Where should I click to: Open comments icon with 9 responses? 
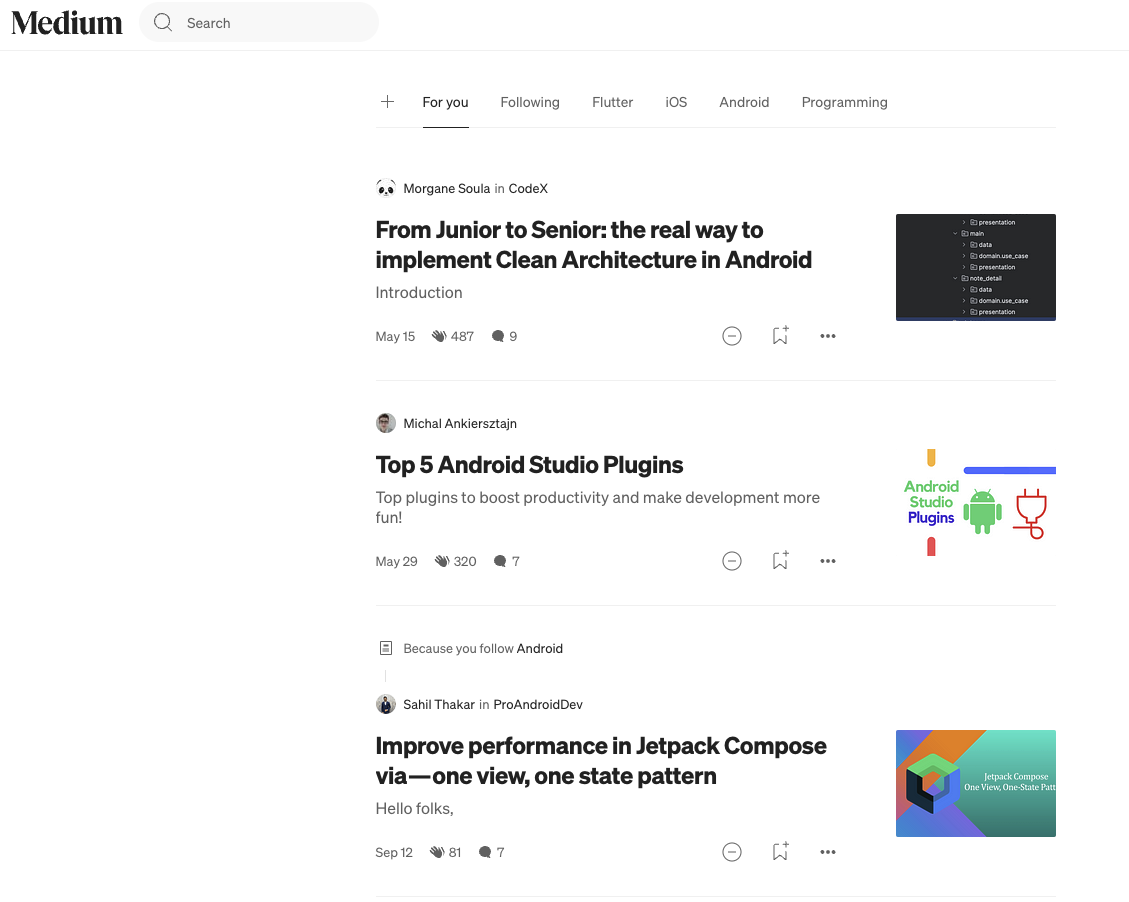498,336
